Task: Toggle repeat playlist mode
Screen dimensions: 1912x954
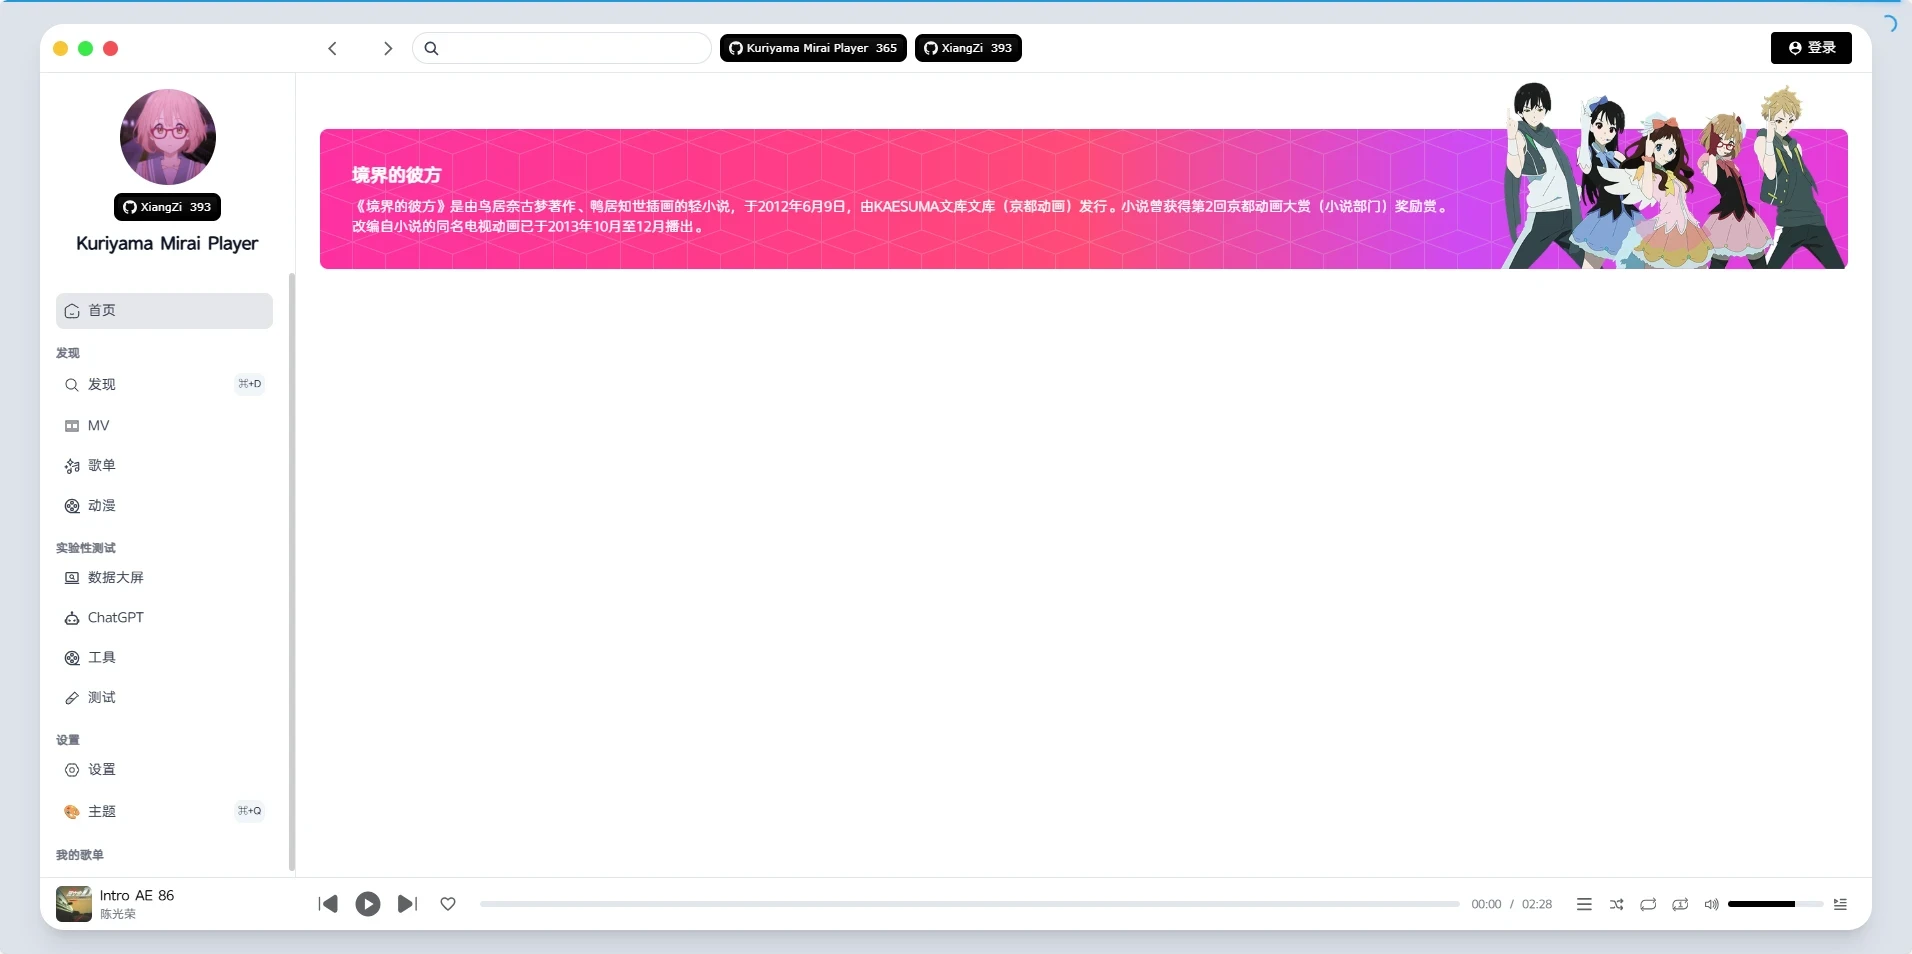Action: [x=1648, y=904]
